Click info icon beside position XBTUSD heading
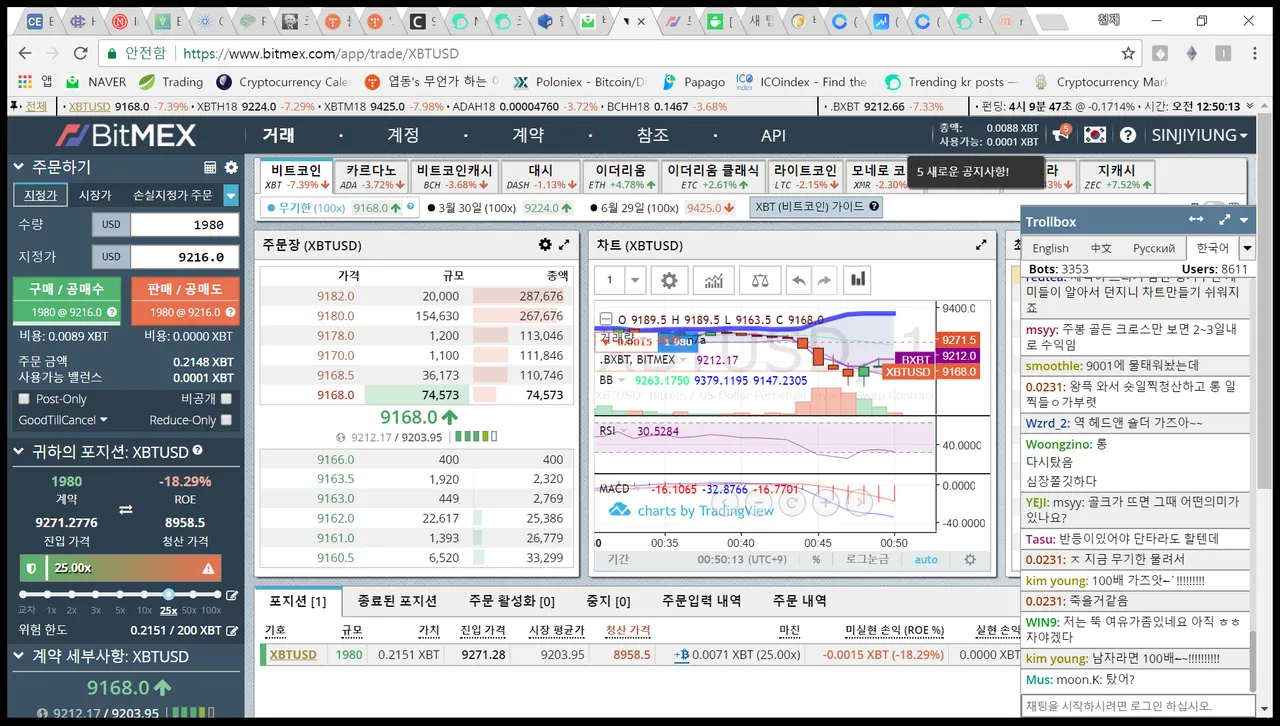Image resolution: width=1280 pixels, height=726 pixels. [x=197, y=451]
